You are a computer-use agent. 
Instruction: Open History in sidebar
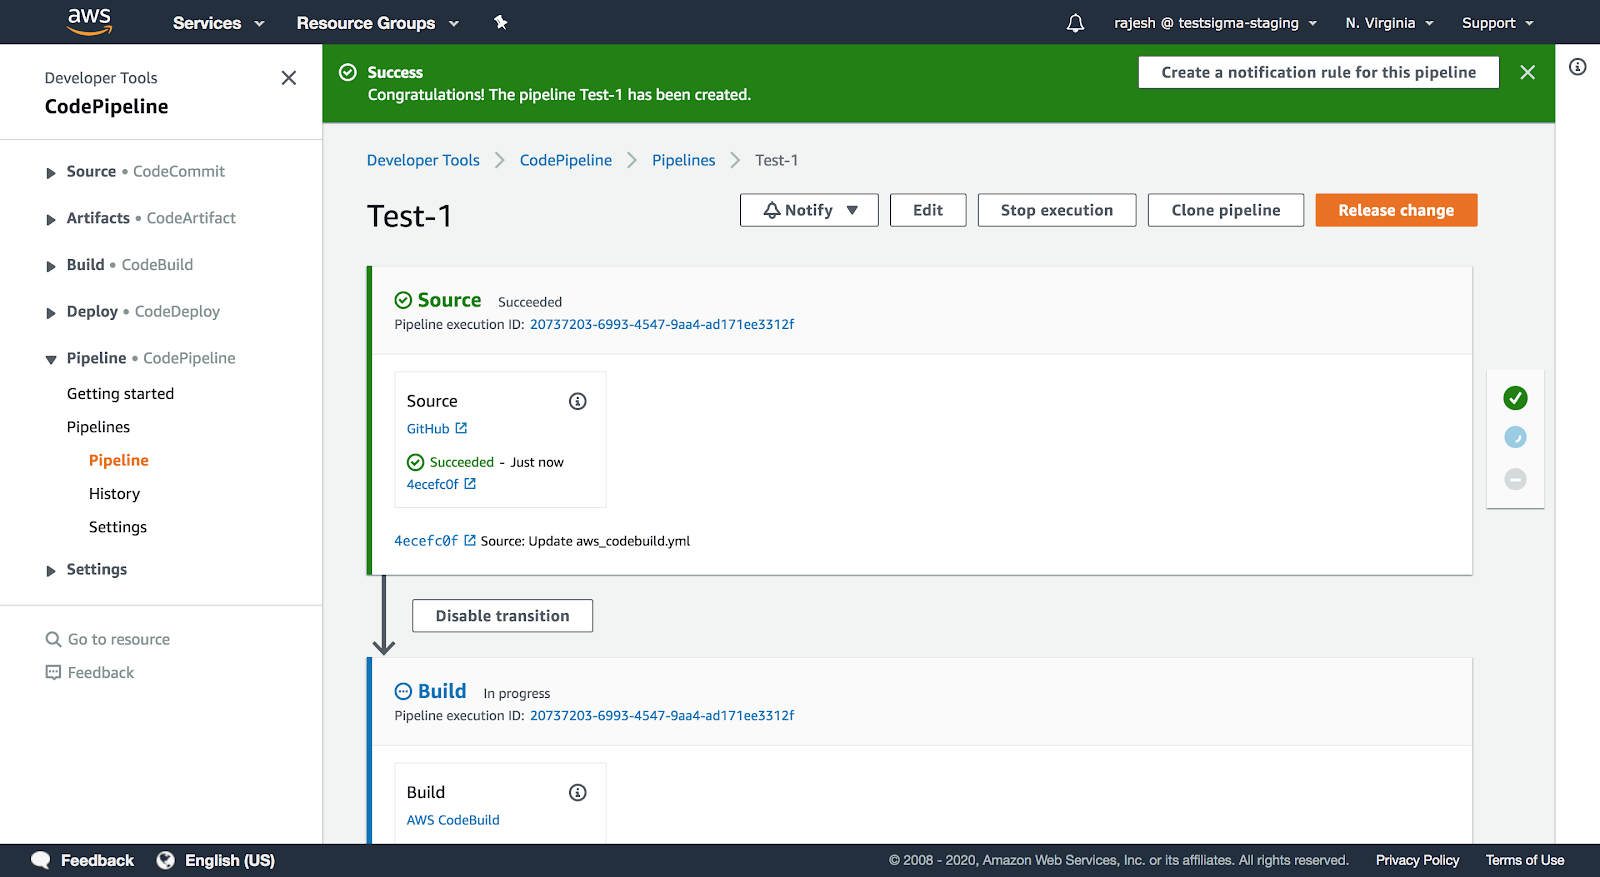[x=114, y=494]
